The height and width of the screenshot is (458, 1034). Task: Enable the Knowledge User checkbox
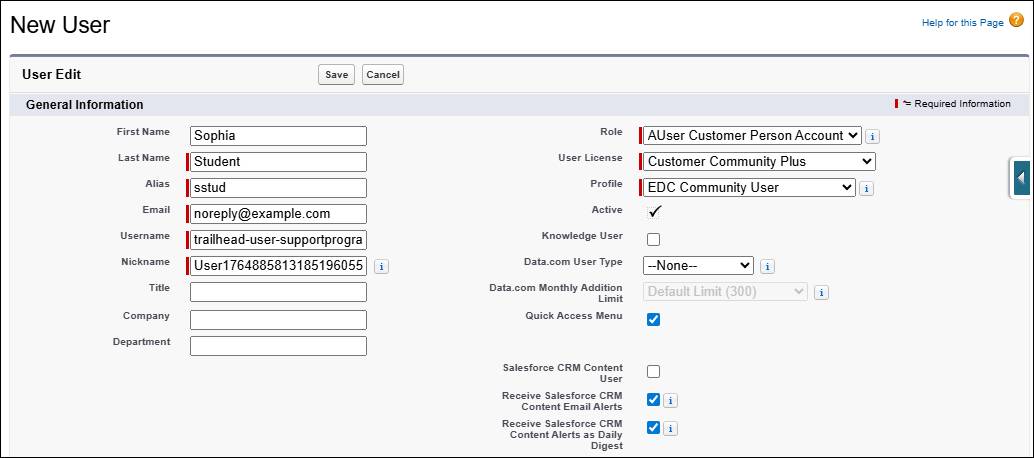pyautogui.click(x=654, y=239)
